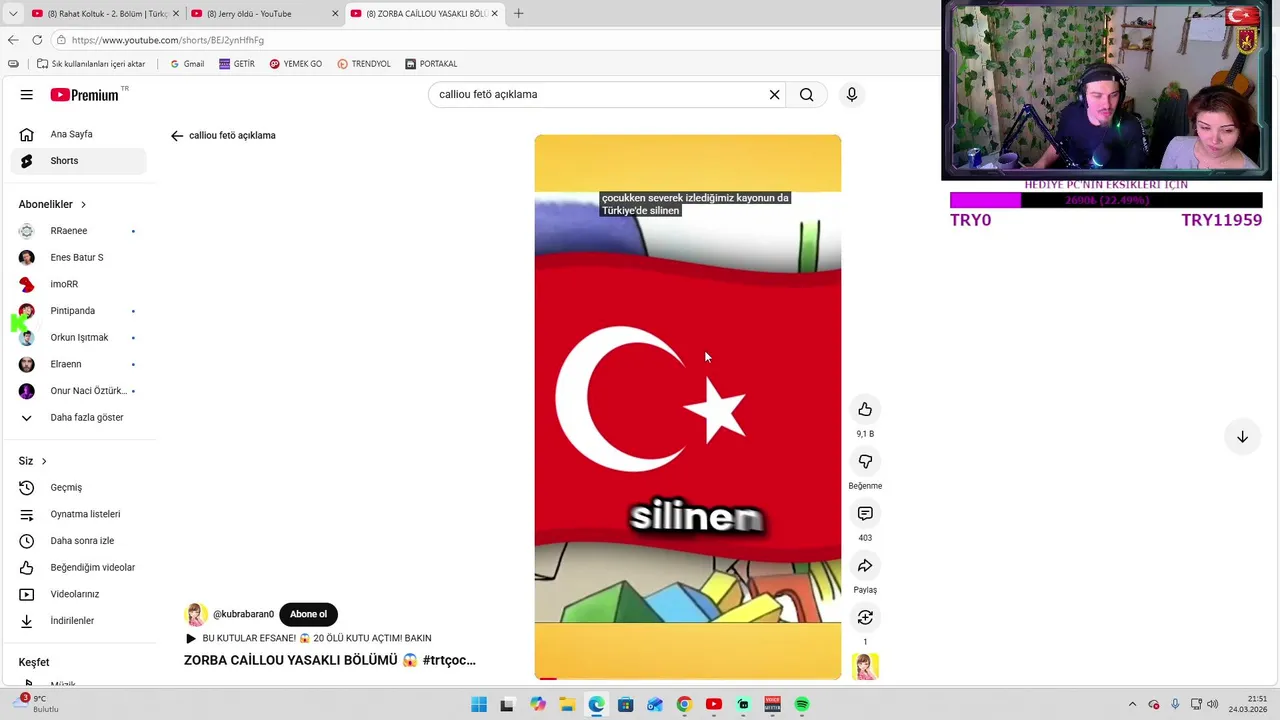Close the 'ZORBA CAİLLOU YASAKLI BÖLÜ' tab
The image size is (1280, 720).
tap(494, 14)
